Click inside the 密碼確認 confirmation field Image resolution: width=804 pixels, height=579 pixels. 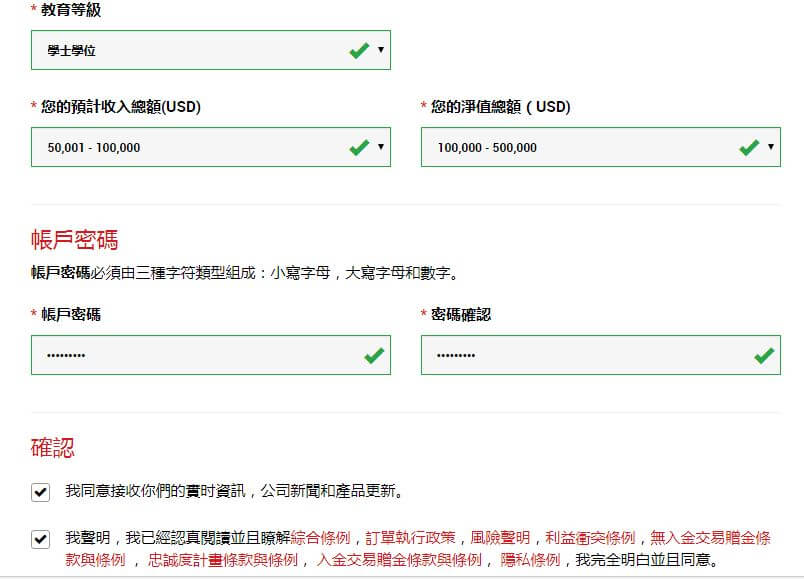pos(570,355)
